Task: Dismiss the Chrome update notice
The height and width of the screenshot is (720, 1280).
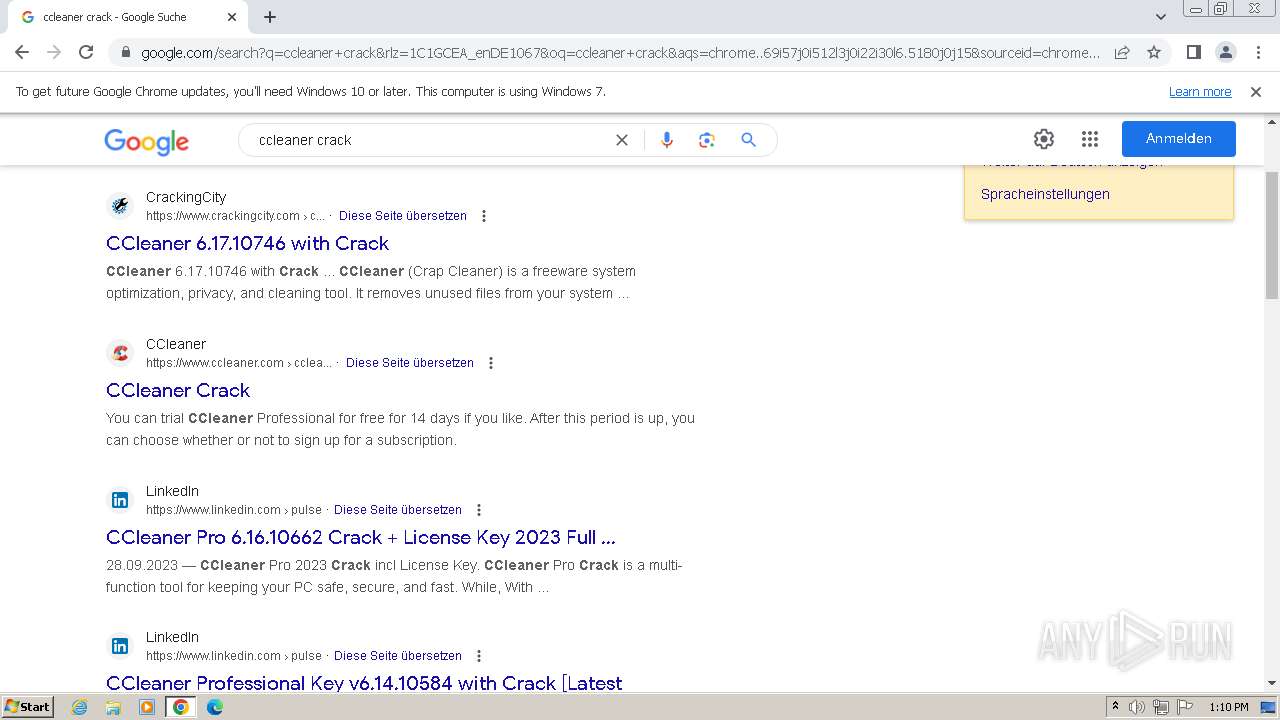Action: click(1256, 92)
